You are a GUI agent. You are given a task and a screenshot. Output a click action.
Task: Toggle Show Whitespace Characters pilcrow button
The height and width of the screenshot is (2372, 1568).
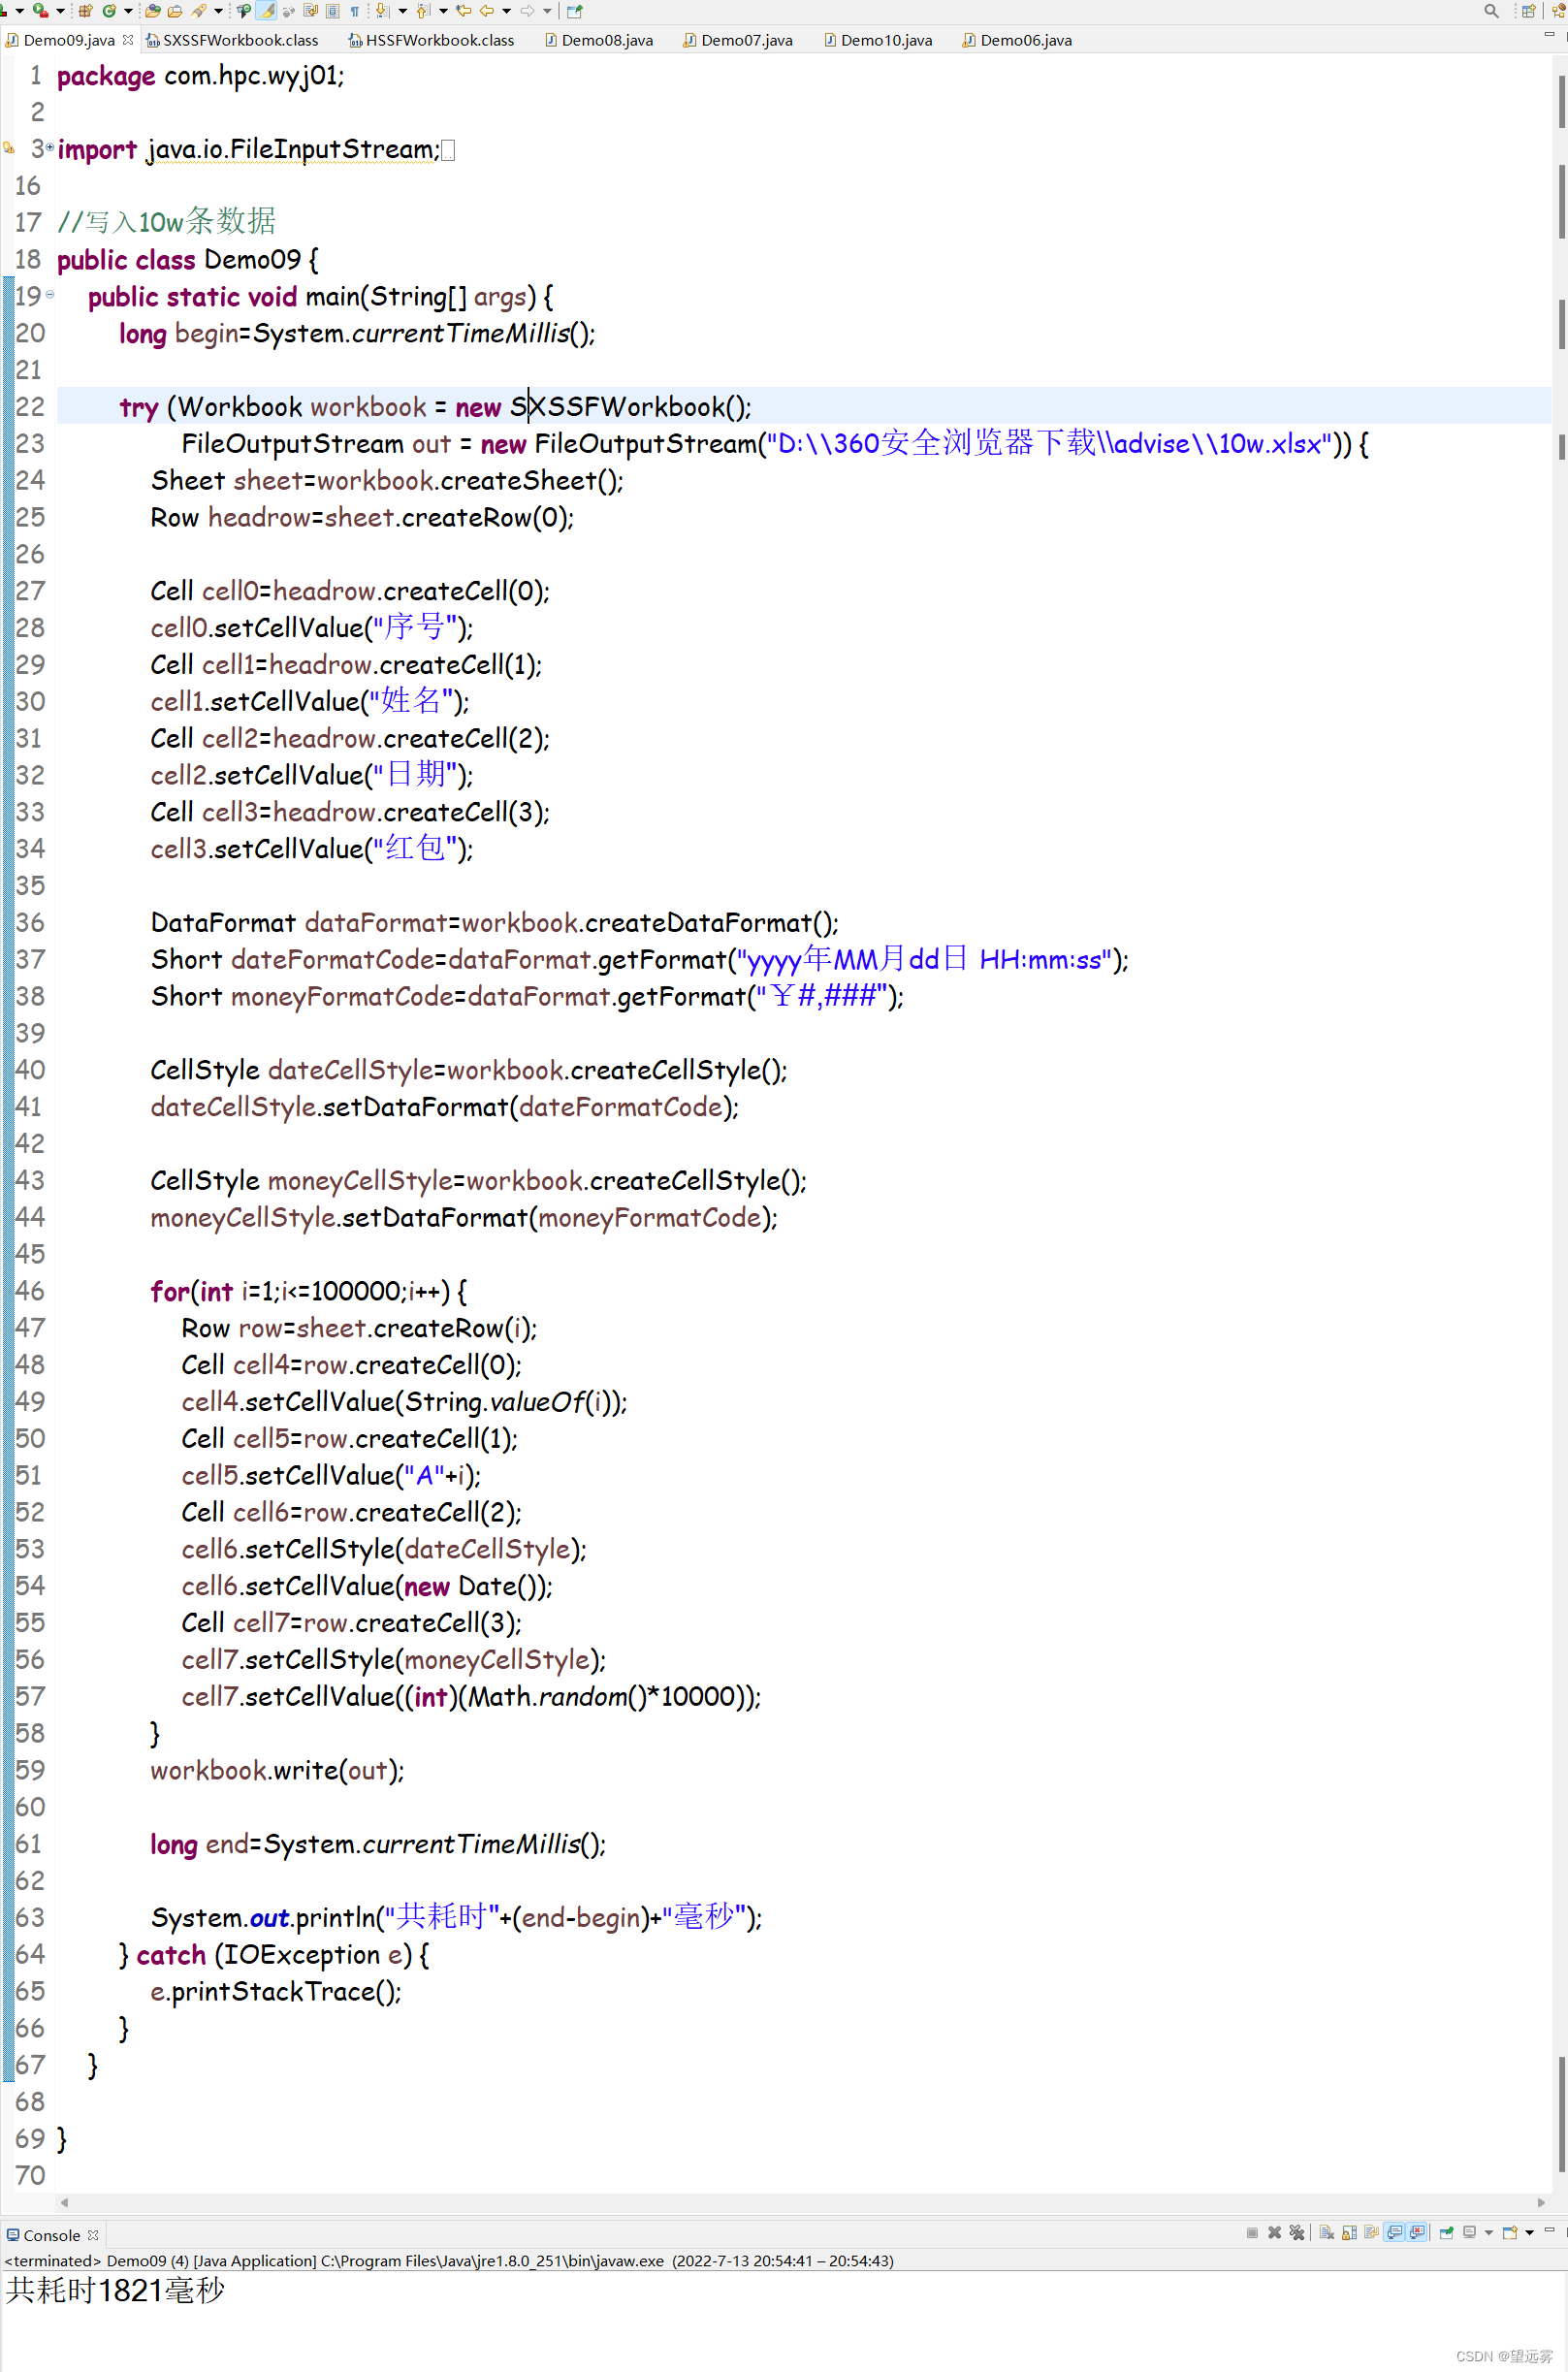click(355, 11)
